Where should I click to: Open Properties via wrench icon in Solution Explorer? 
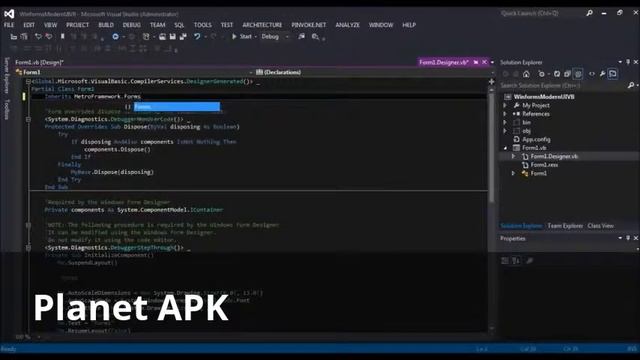602,74
